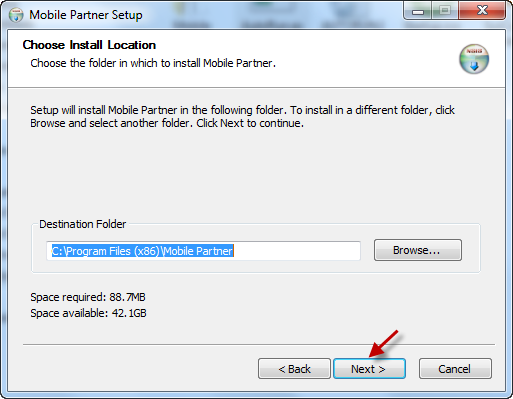Viewport: 513px width, 399px height.
Task: Click Next > to continue installation
Action: coord(369,369)
